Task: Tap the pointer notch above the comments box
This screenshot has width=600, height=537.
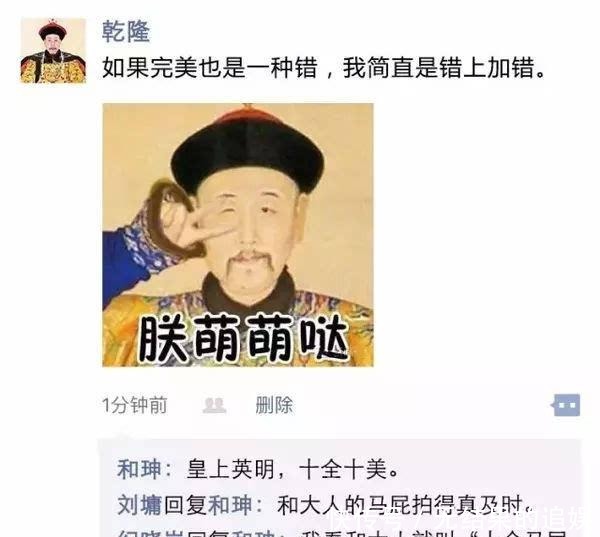Action: (122, 436)
